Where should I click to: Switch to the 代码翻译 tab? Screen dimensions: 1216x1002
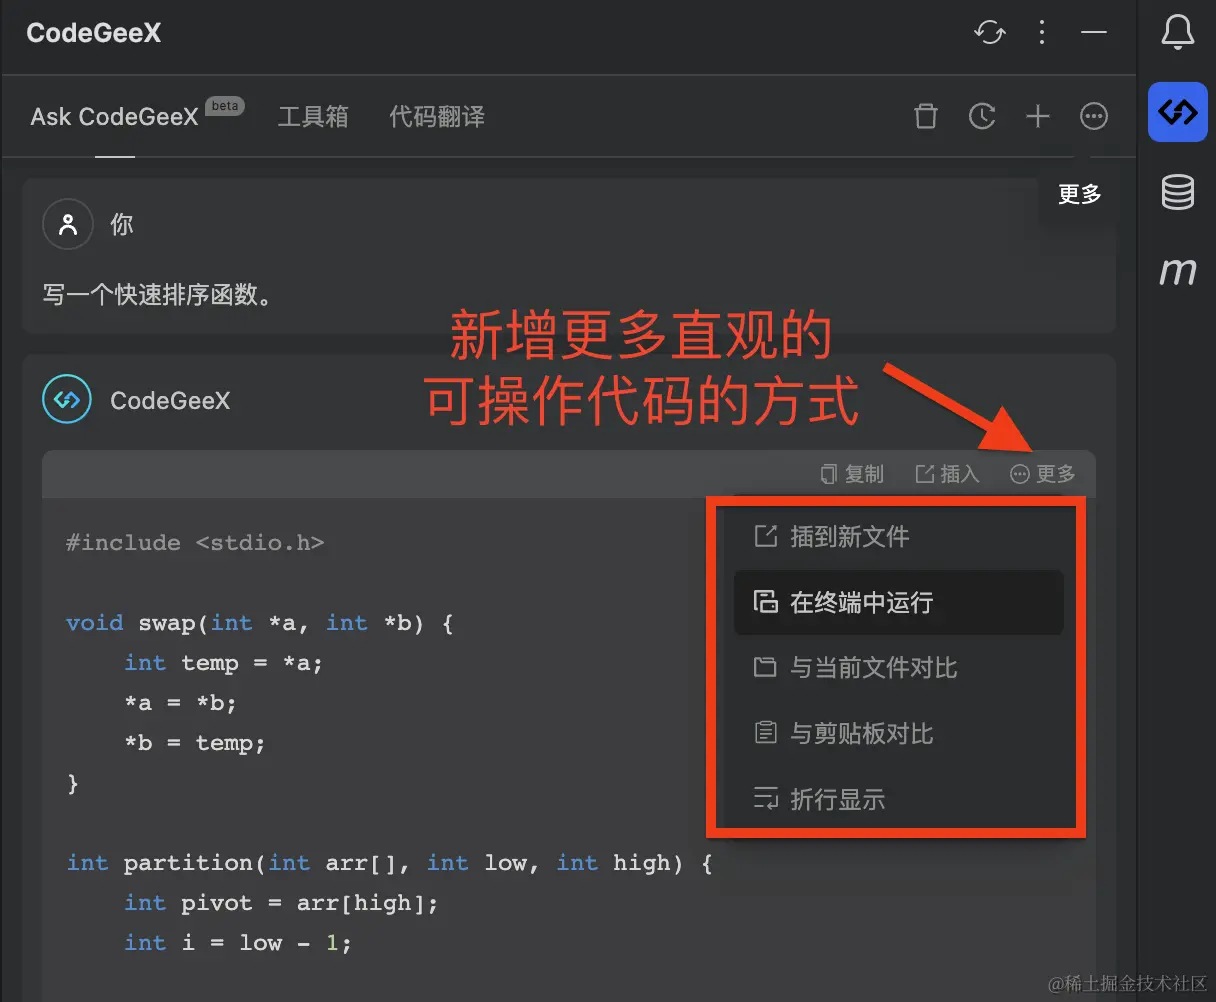pos(437,116)
